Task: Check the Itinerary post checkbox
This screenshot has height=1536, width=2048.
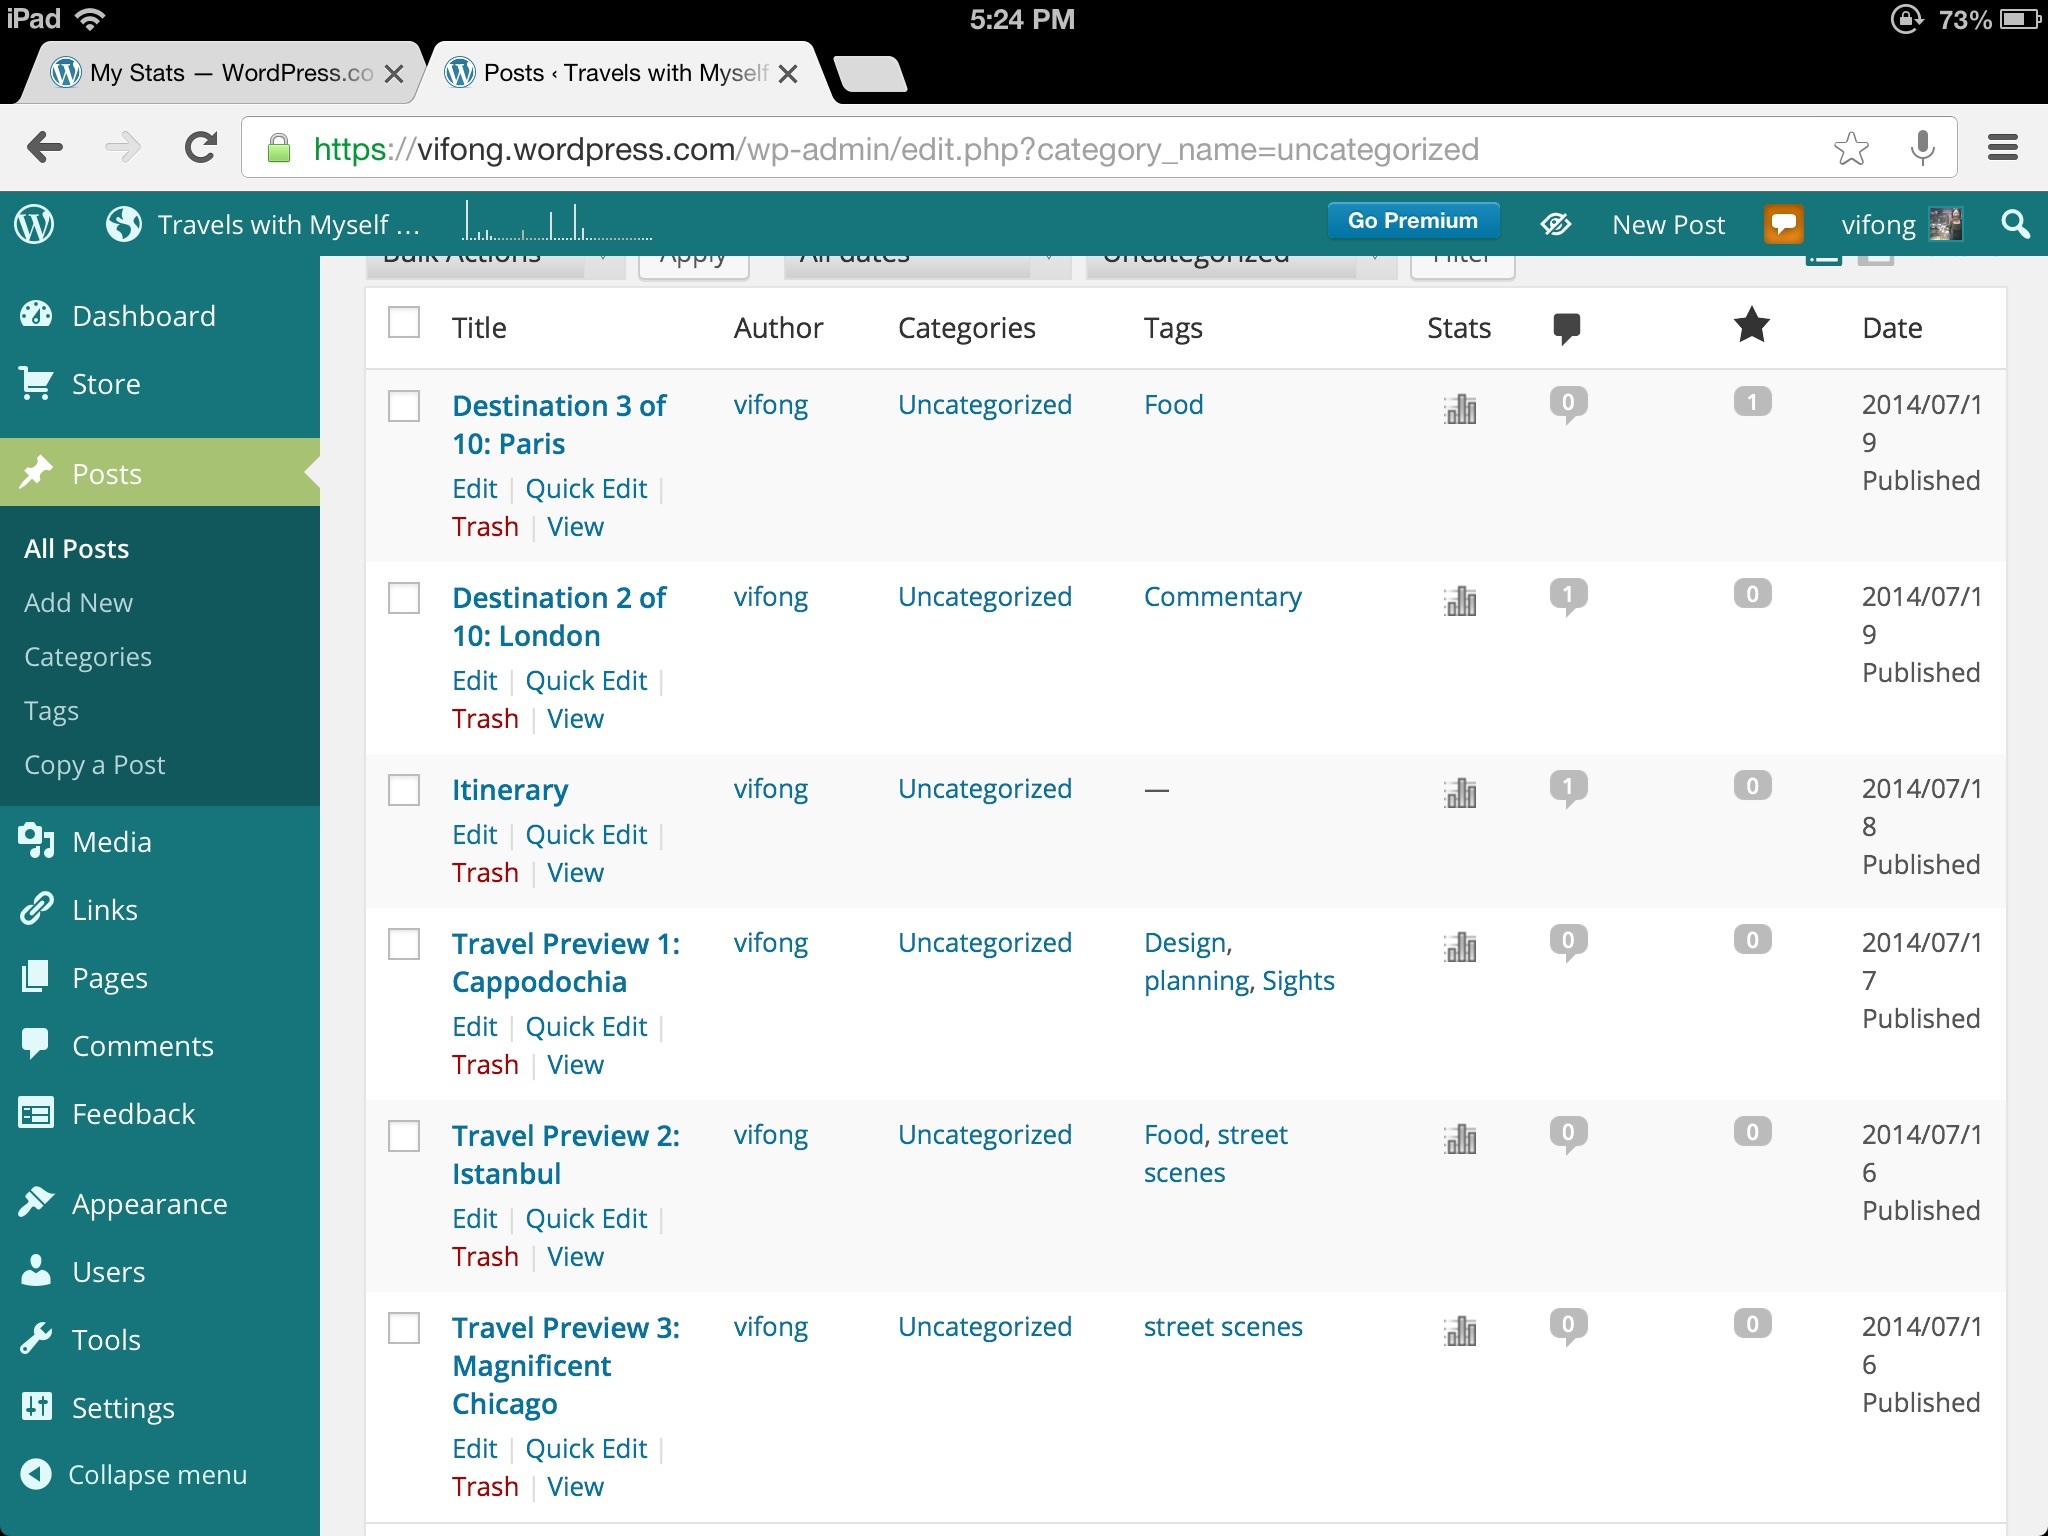Action: [x=404, y=790]
